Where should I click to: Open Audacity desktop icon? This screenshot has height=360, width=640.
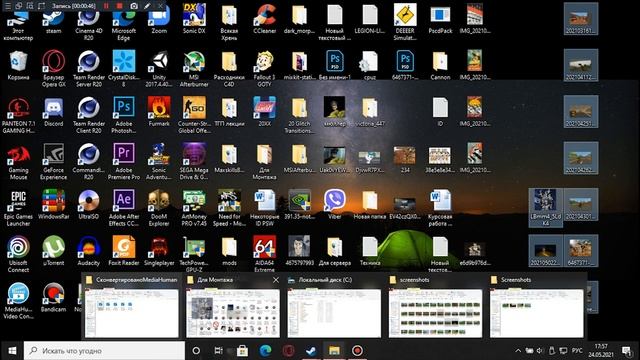click(x=89, y=251)
